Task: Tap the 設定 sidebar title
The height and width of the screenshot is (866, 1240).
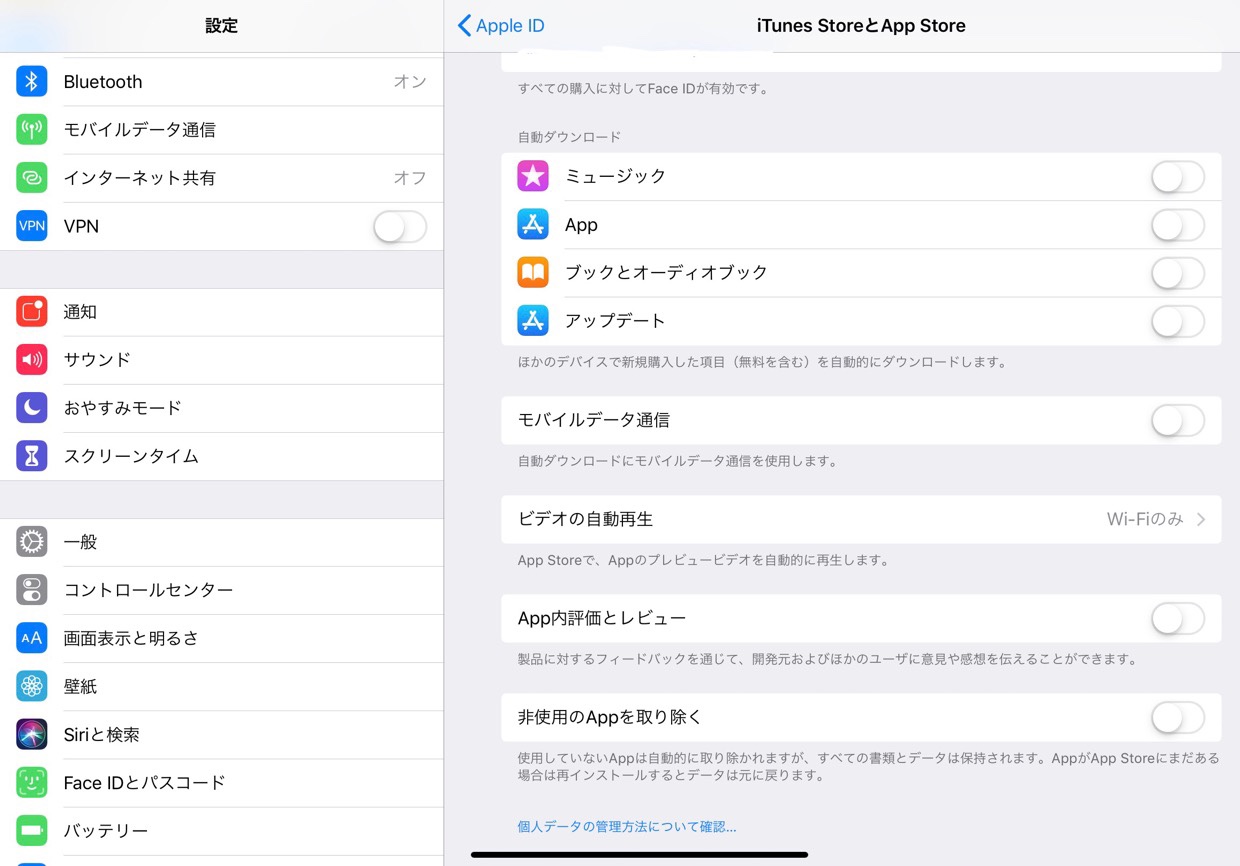Action: (221, 26)
